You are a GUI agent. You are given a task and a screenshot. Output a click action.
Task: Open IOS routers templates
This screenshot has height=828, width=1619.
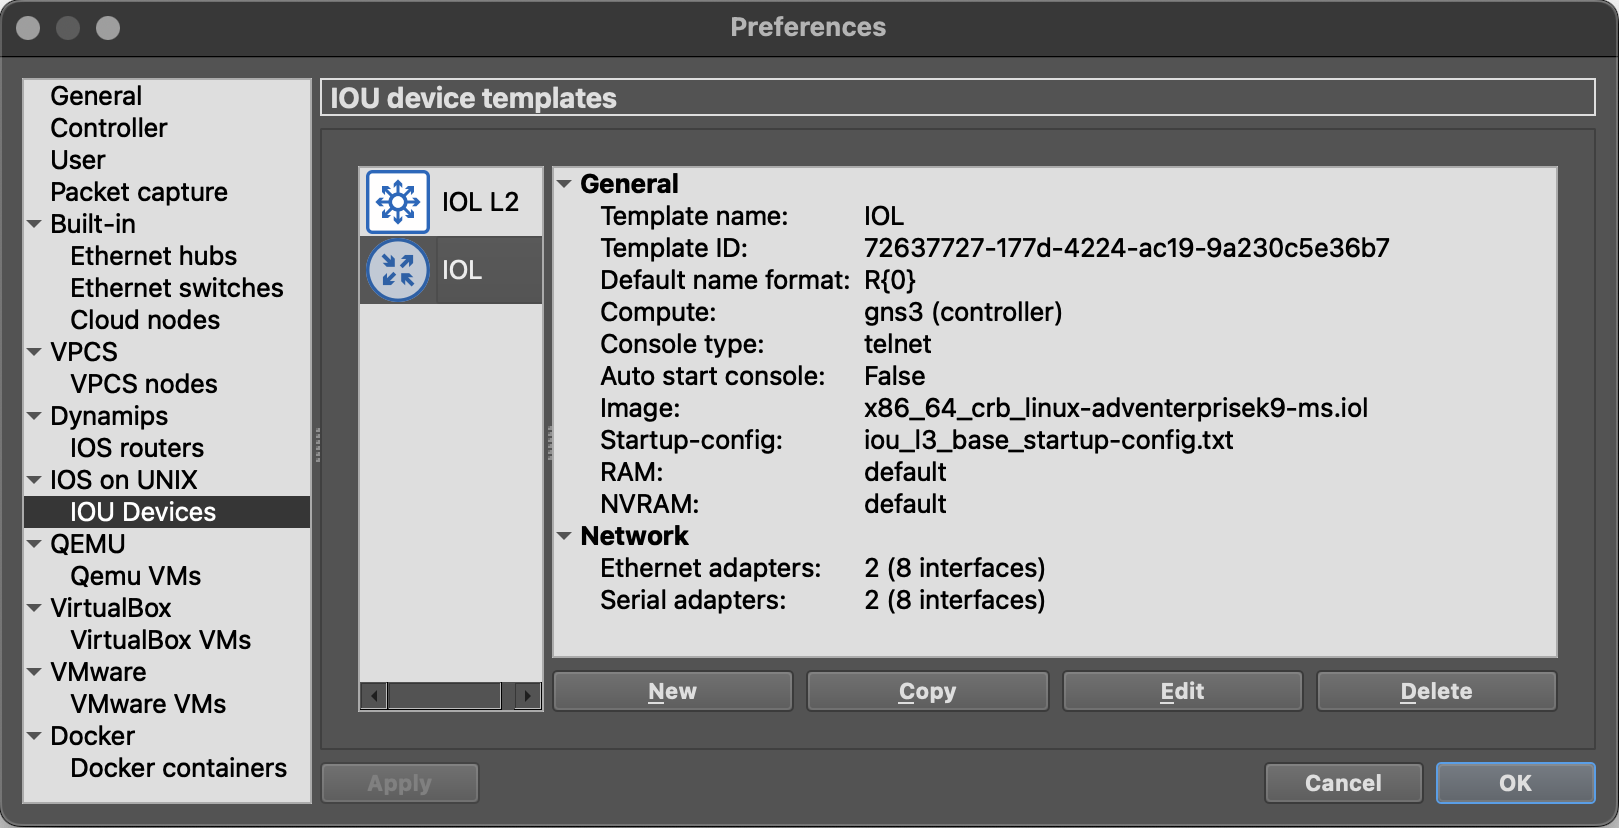[137, 448]
